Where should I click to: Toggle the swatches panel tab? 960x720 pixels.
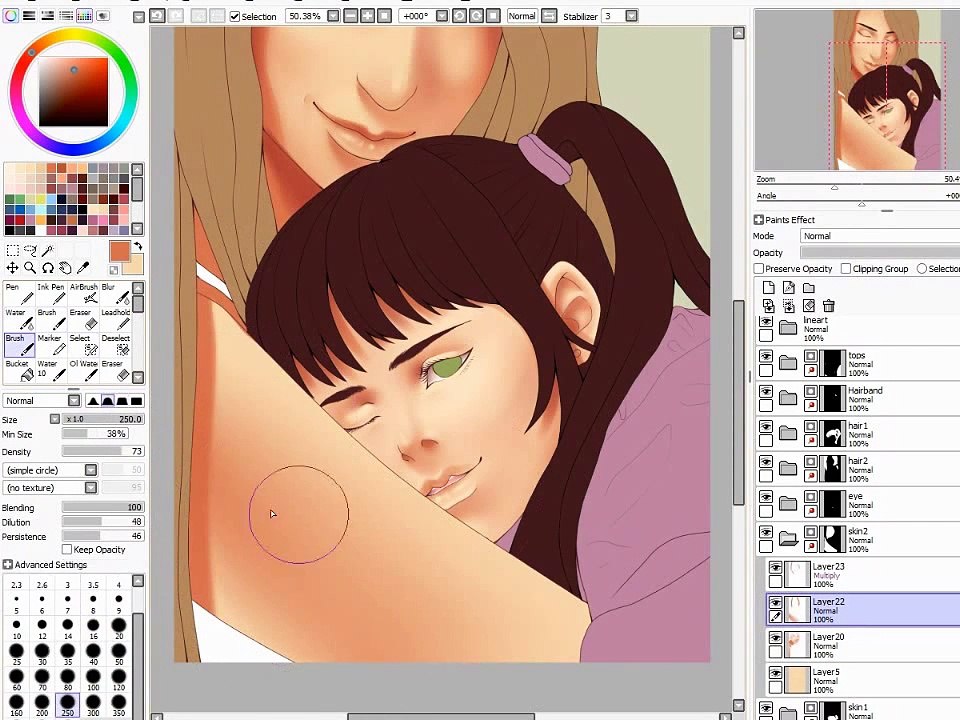click(x=84, y=16)
